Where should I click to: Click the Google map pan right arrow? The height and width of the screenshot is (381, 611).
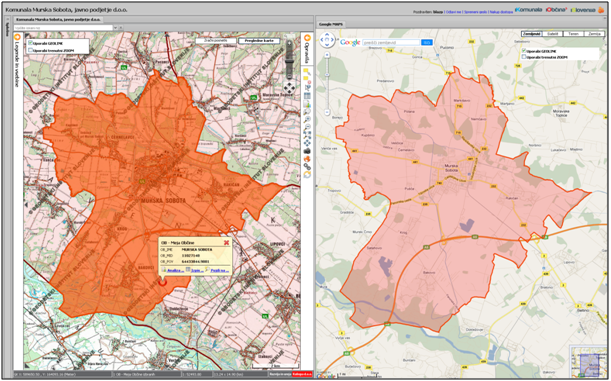(x=332, y=40)
